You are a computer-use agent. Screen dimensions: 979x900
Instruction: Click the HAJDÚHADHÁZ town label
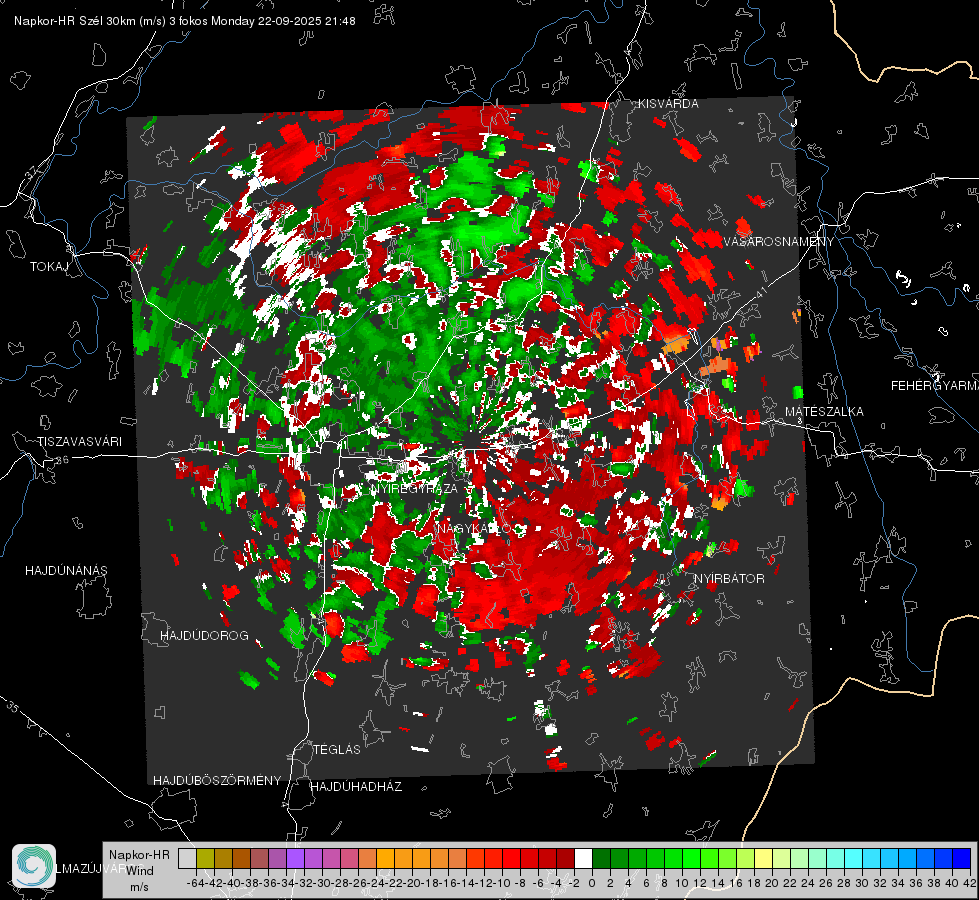[x=356, y=786]
